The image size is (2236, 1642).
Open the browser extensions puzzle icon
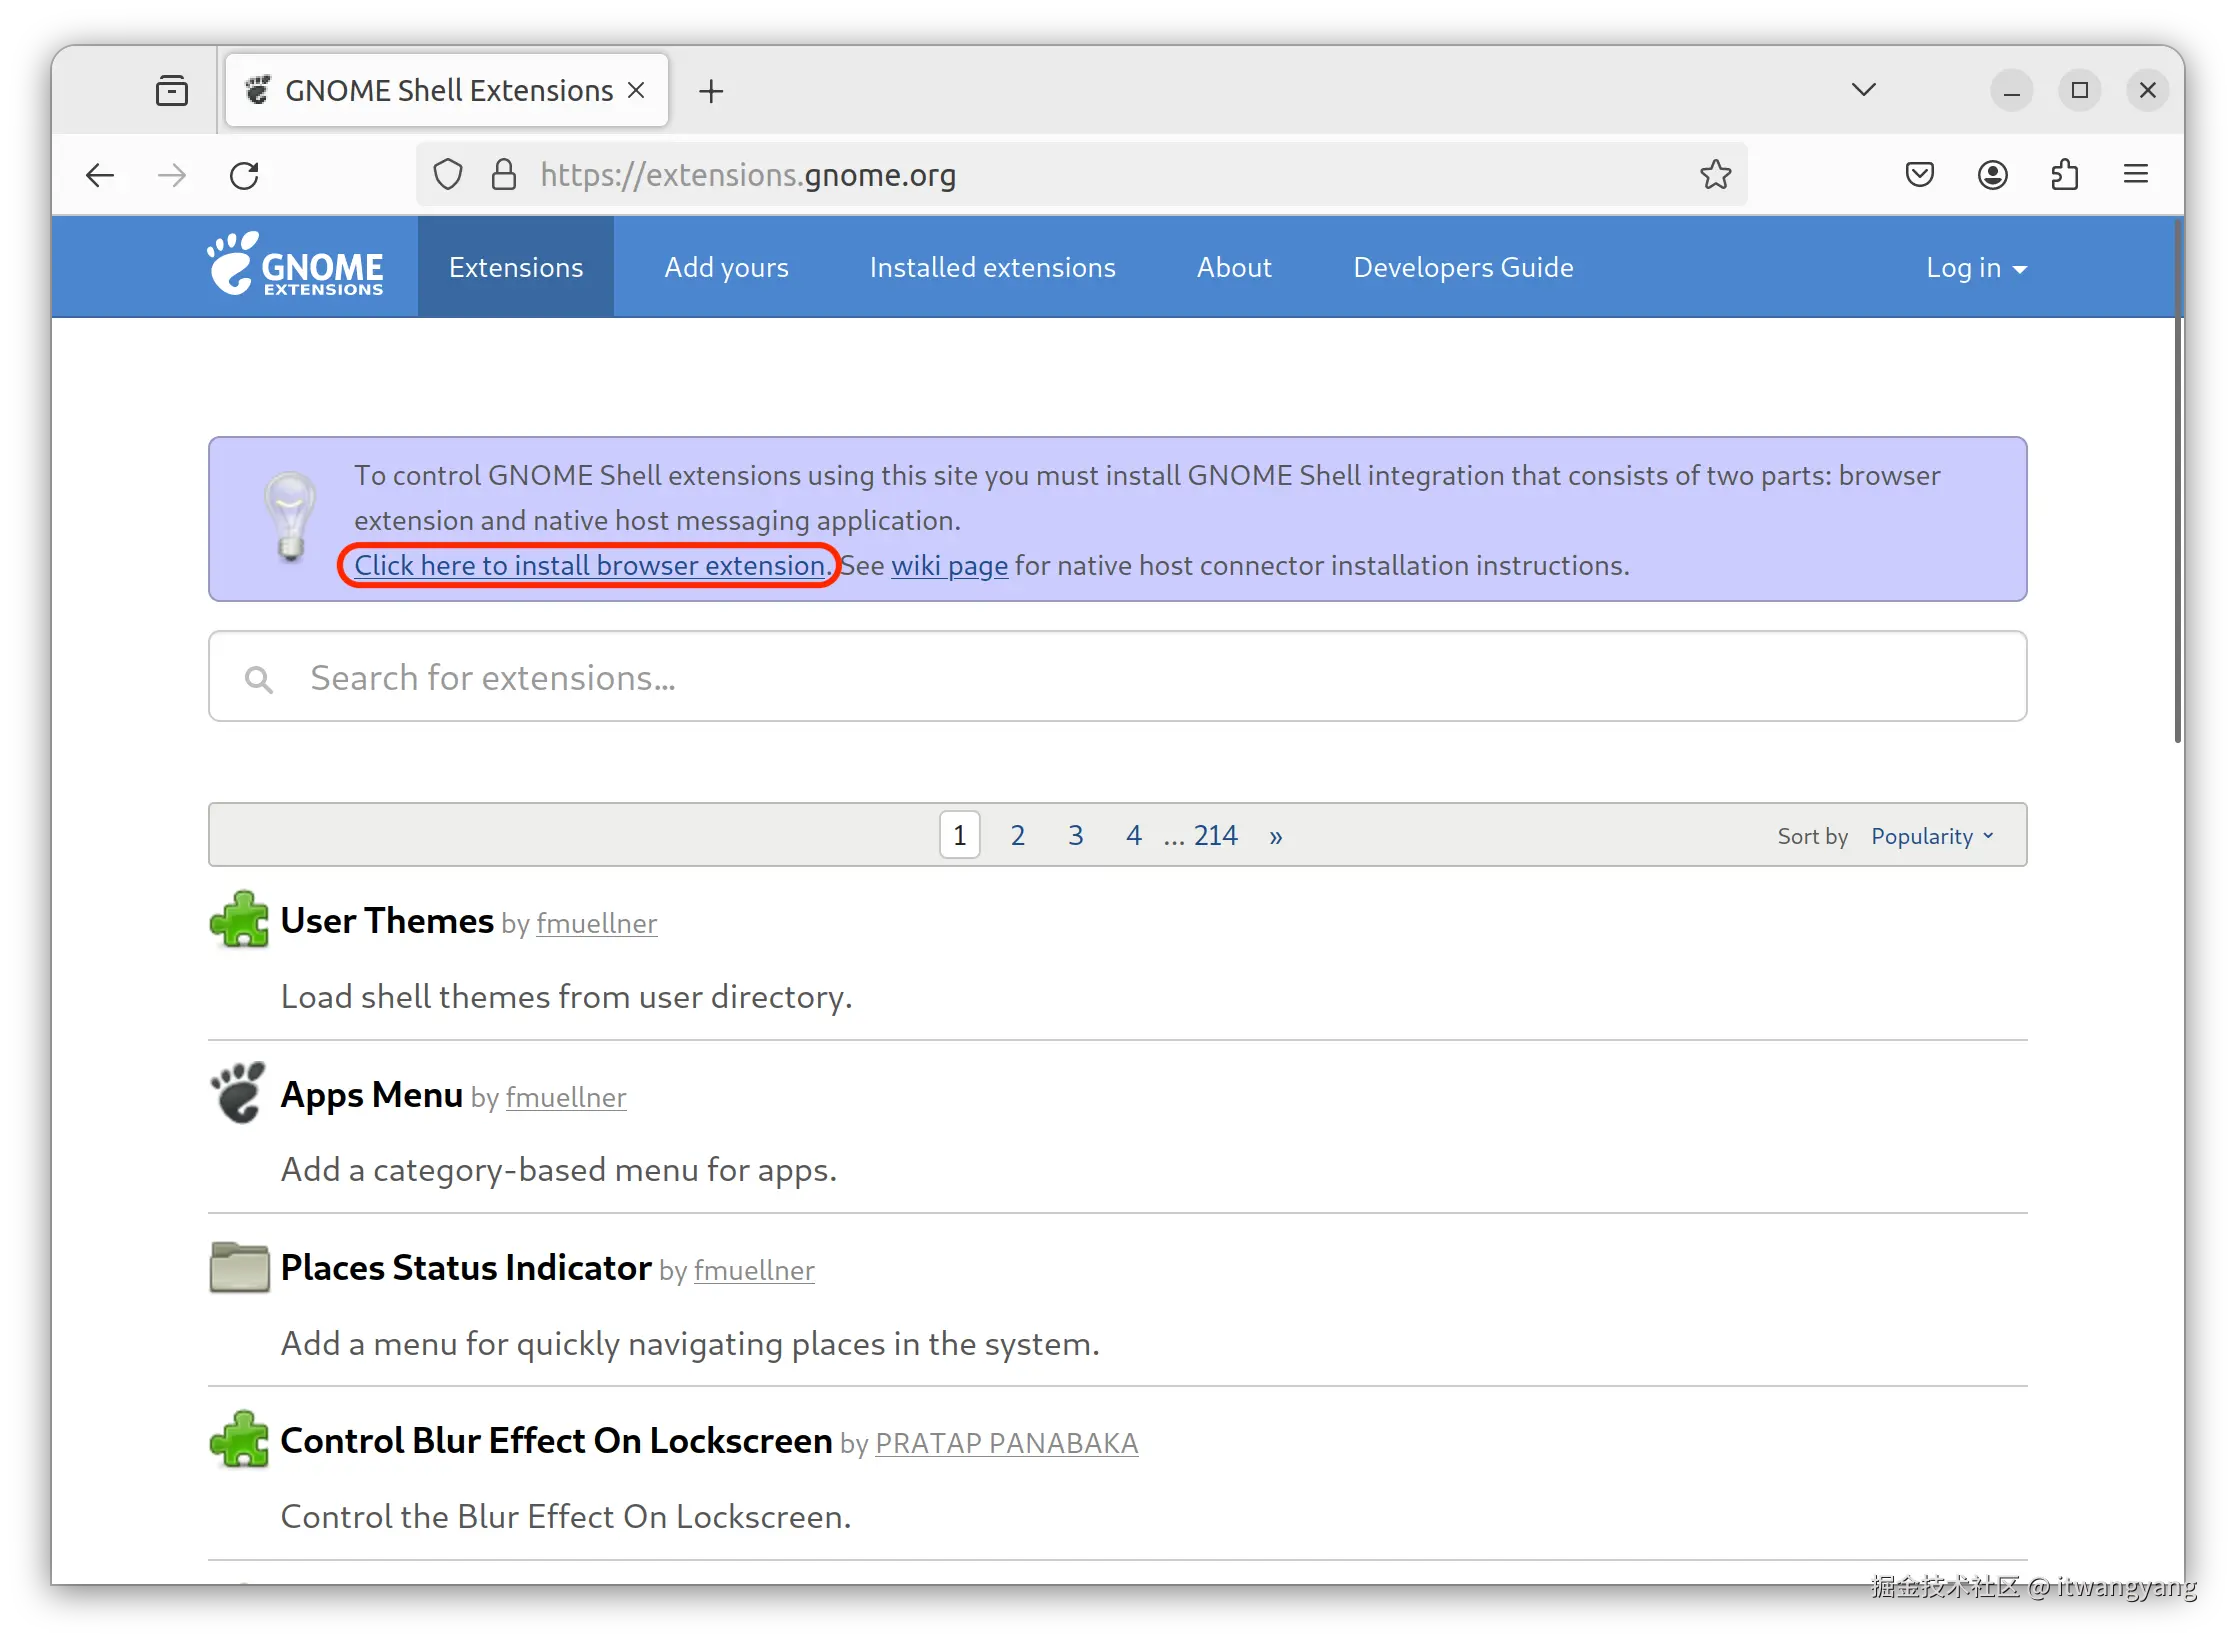[2064, 175]
